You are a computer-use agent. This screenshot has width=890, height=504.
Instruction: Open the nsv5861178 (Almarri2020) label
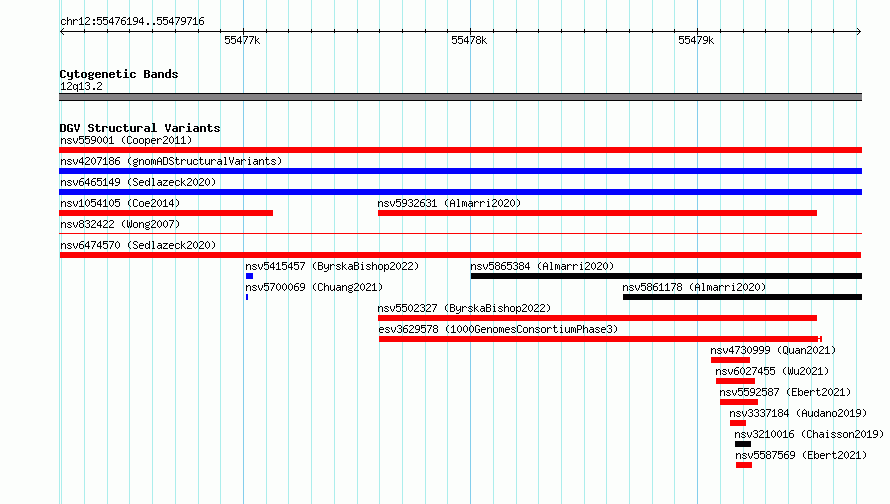[694, 287]
